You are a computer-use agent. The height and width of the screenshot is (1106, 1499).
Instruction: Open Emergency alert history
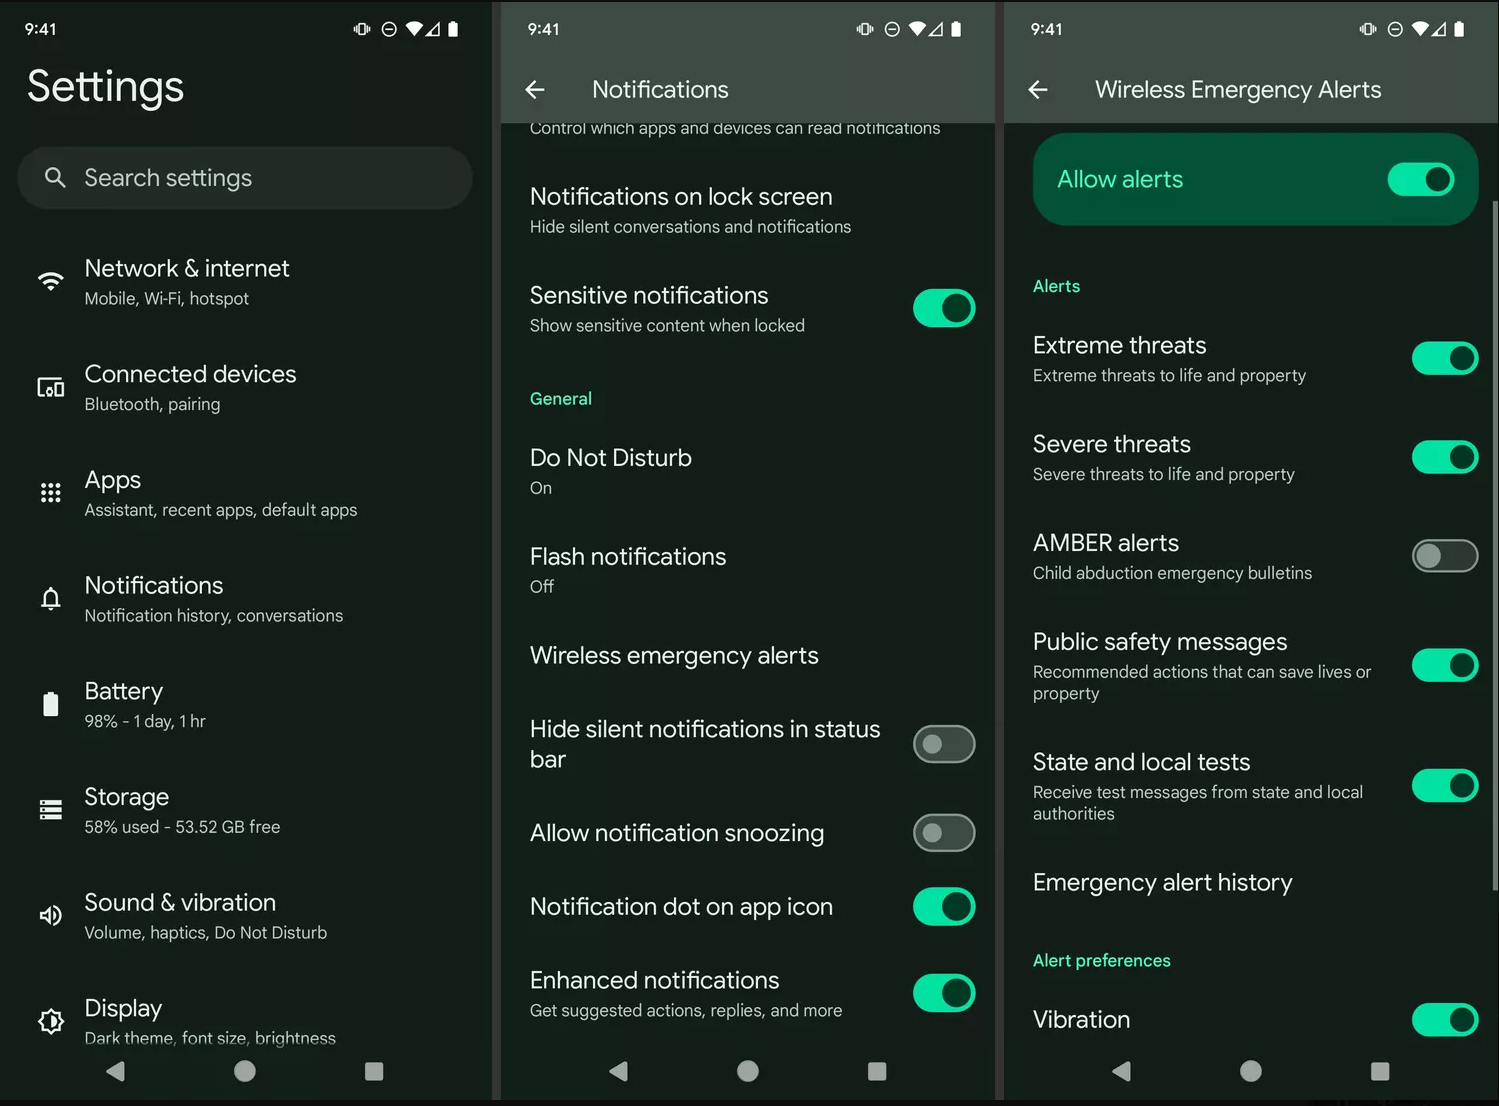pyautogui.click(x=1162, y=883)
